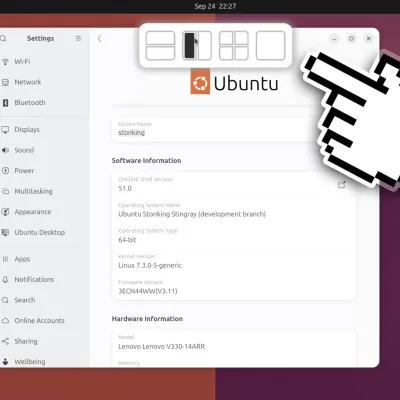The image size is (400, 400).
Task: Open the Appearance settings panel
Action: click(x=40, y=212)
